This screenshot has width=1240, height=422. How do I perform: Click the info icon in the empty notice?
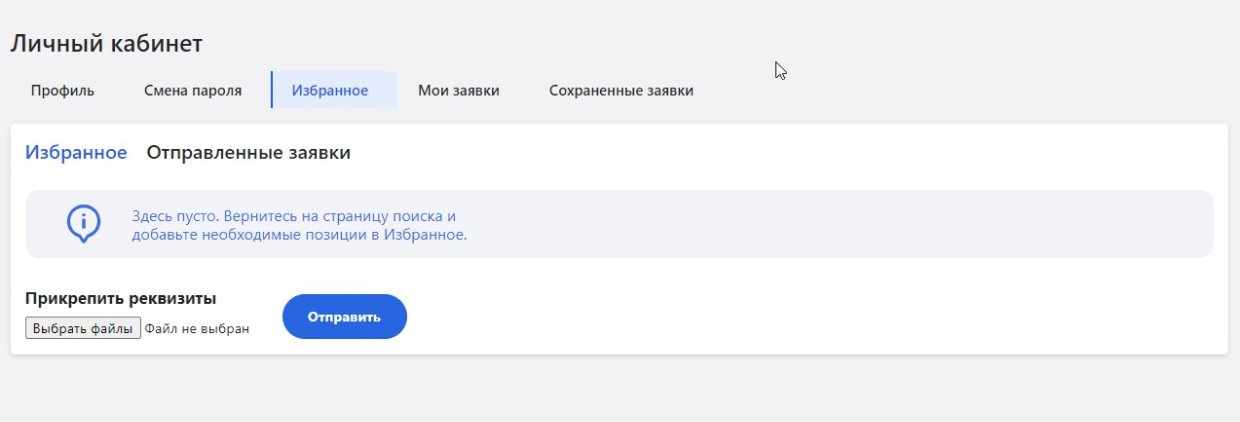[83, 223]
